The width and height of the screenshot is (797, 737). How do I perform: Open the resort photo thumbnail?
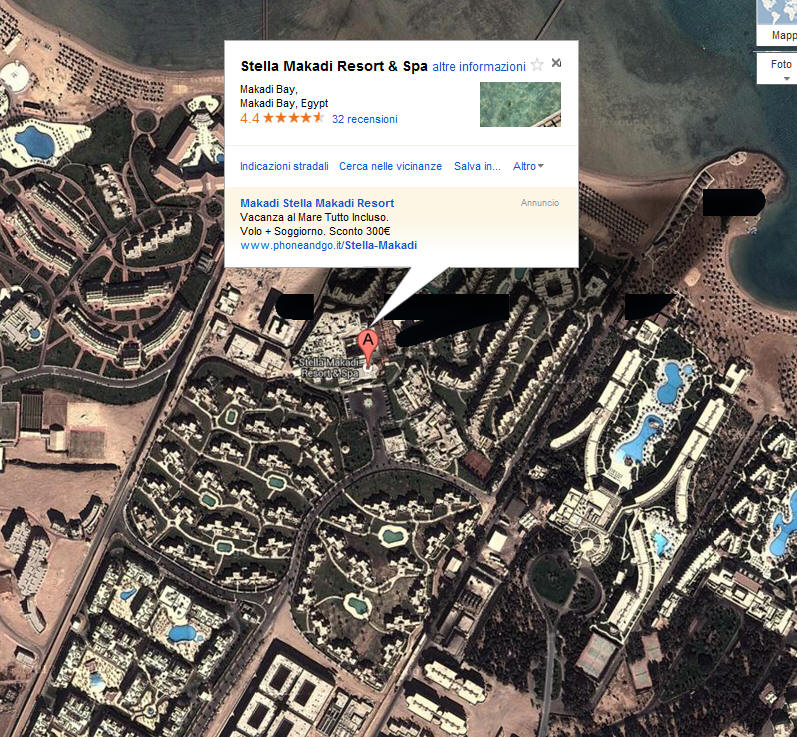pos(520,104)
